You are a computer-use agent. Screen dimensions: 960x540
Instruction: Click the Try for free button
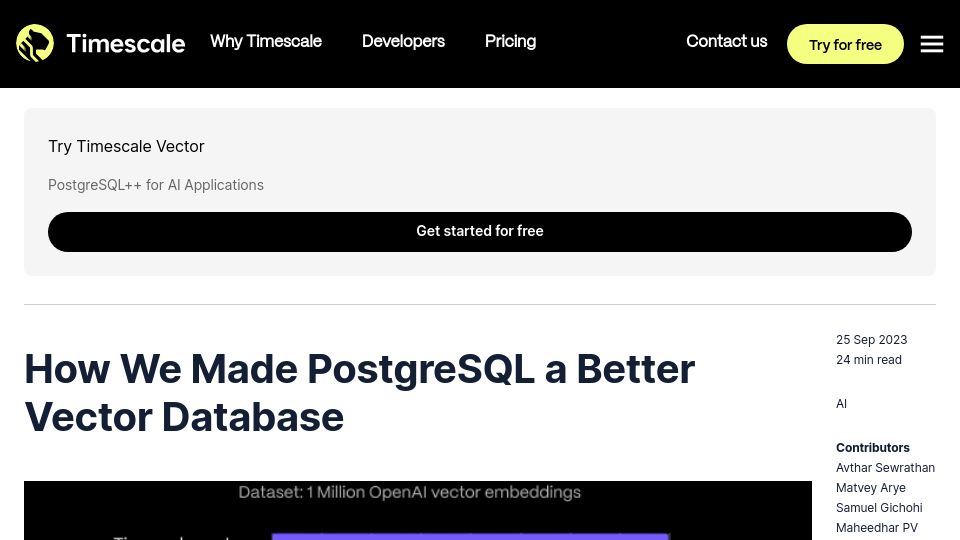click(845, 44)
